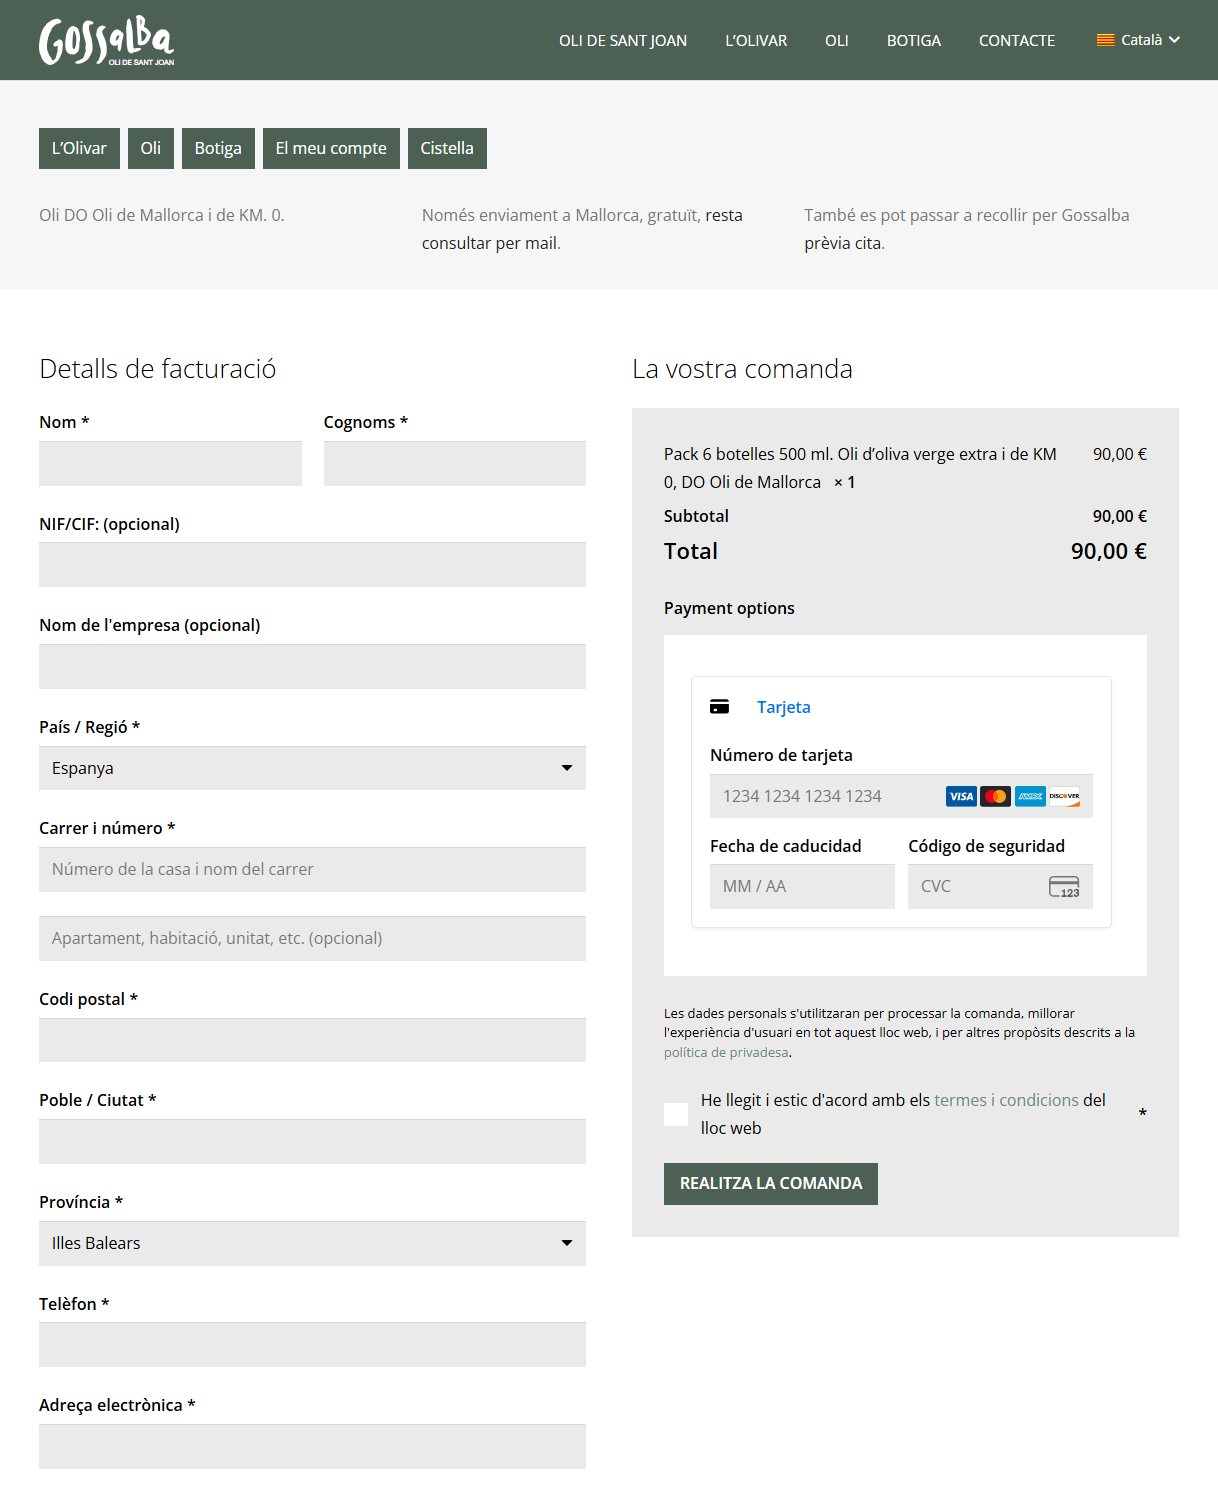Click the Visa card icon

coord(961,796)
